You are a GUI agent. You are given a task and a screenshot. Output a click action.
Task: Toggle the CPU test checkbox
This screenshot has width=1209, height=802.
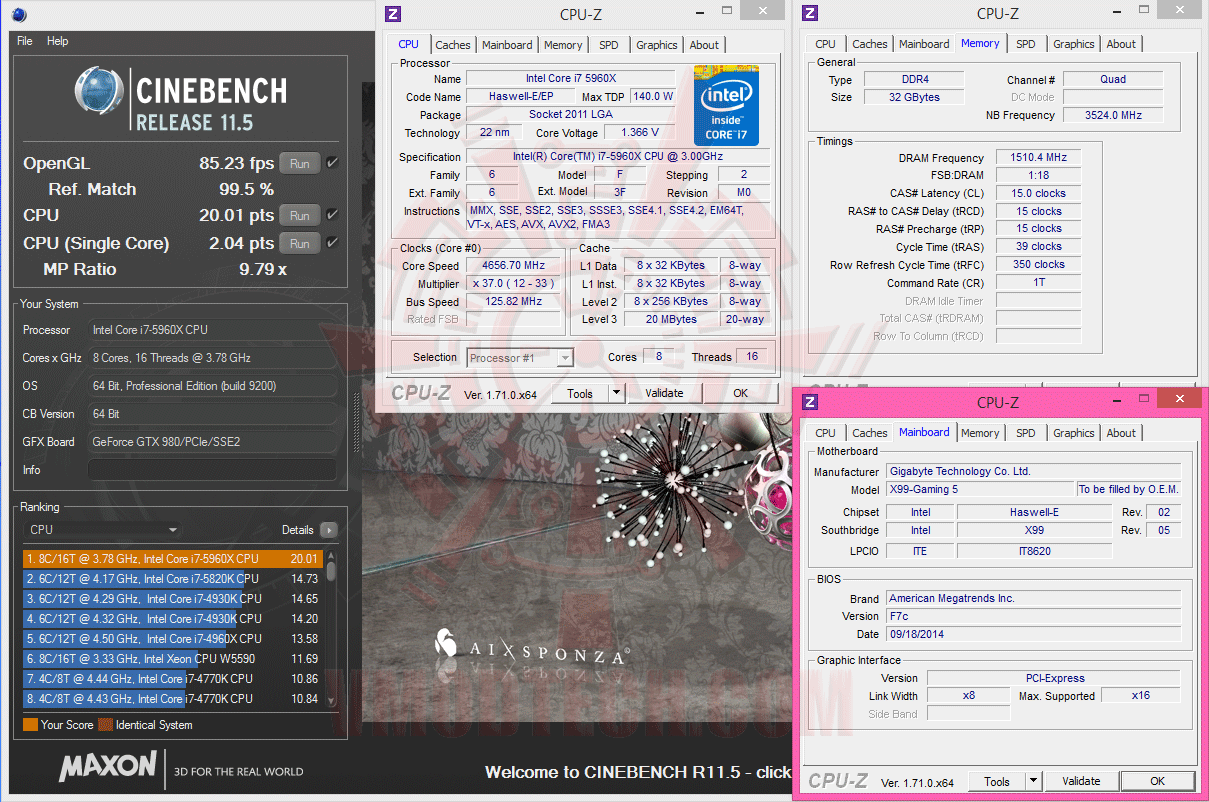click(332, 215)
